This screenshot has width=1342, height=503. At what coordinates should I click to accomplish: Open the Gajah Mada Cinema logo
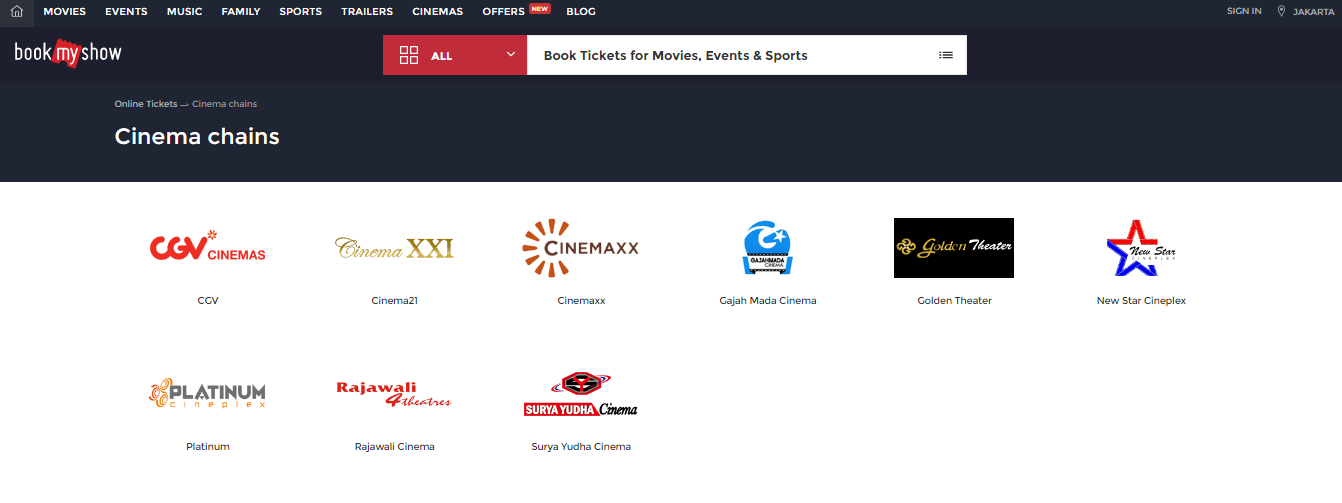pos(768,248)
